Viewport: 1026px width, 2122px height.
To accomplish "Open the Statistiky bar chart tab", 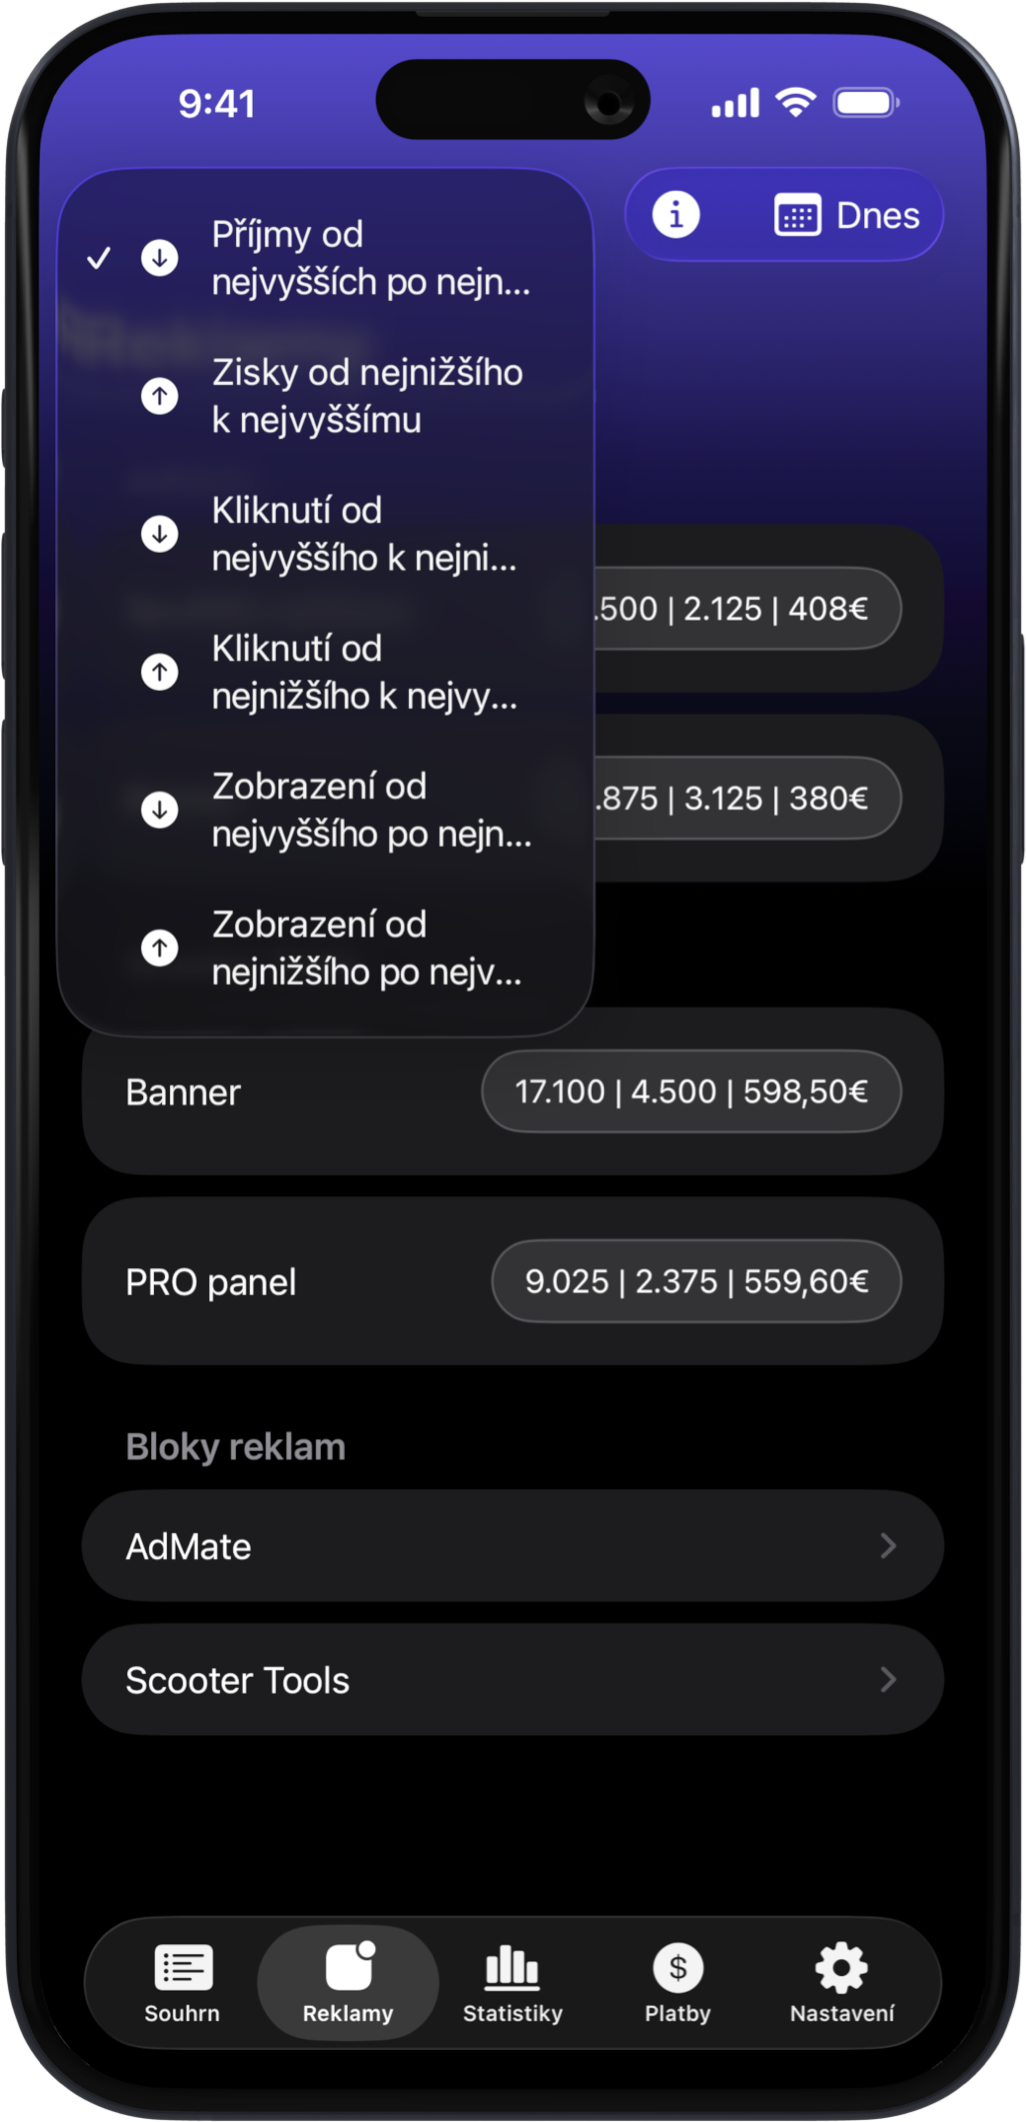I will 512,1984.
